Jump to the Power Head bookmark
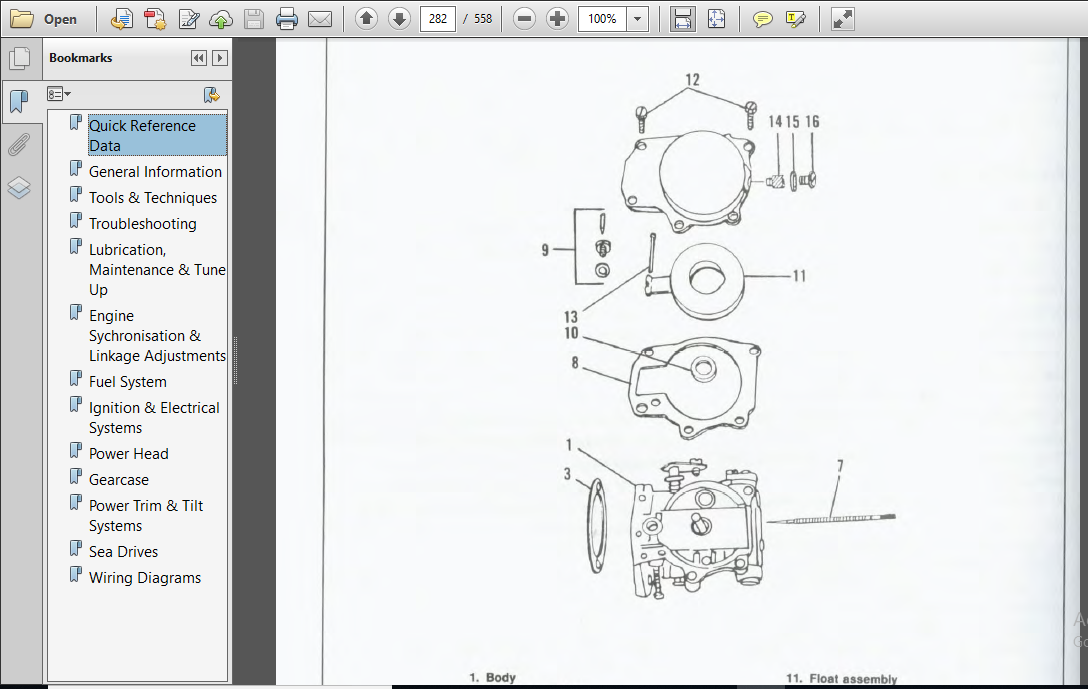This screenshot has height=689, width=1088. coord(129,454)
